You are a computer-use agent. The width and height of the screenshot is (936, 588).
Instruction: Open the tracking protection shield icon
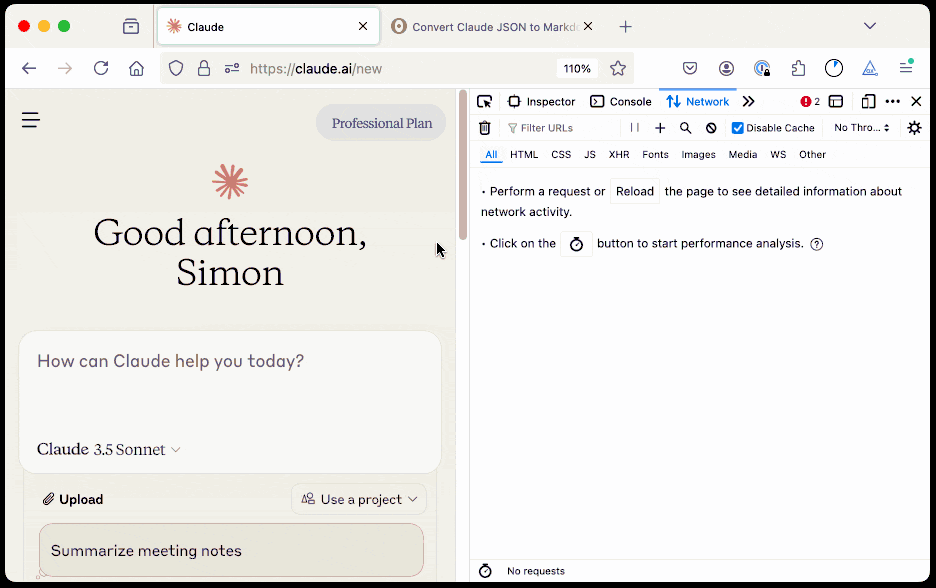[x=176, y=69]
